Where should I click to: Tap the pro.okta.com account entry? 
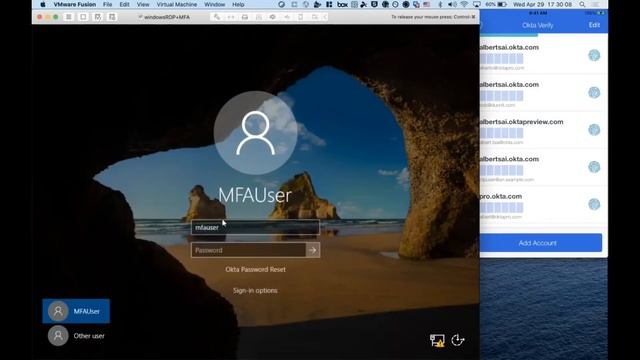pyautogui.click(x=544, y=204)
